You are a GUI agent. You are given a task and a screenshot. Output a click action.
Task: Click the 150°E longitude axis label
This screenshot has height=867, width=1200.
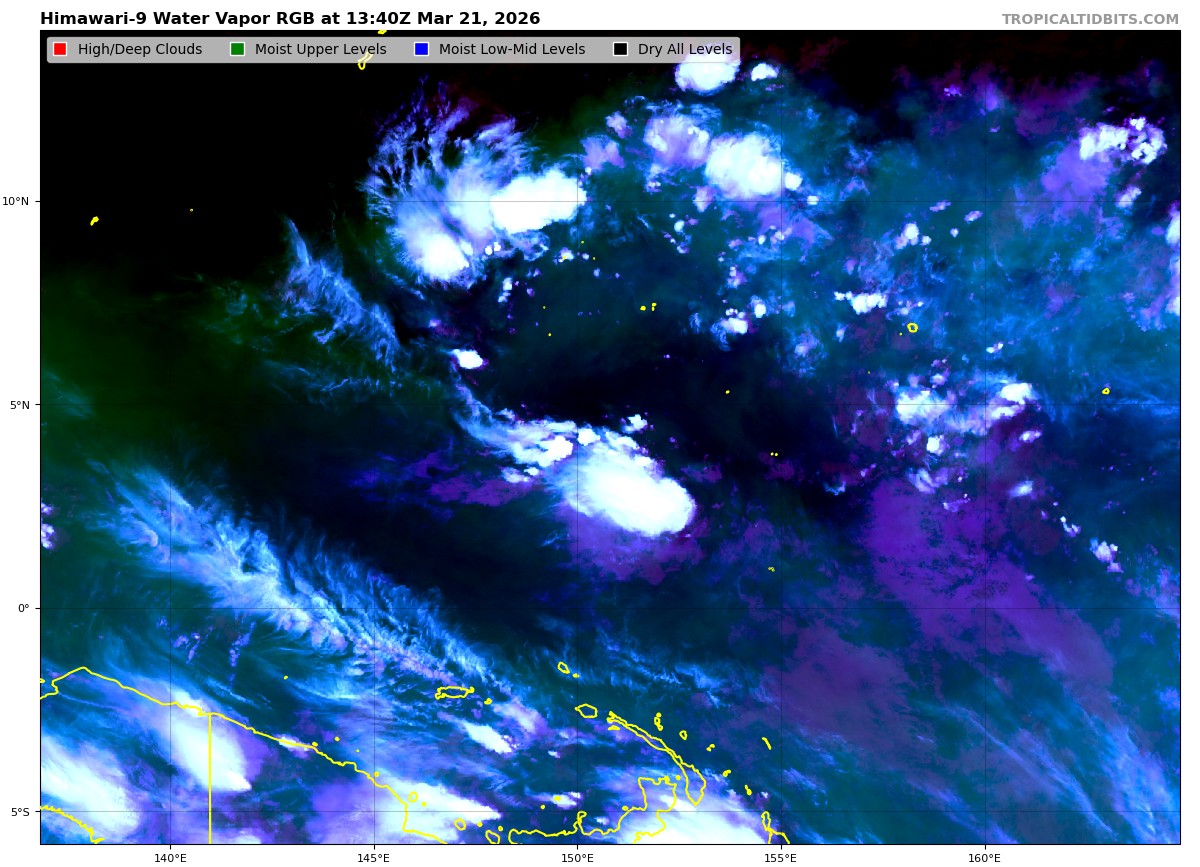577,857
